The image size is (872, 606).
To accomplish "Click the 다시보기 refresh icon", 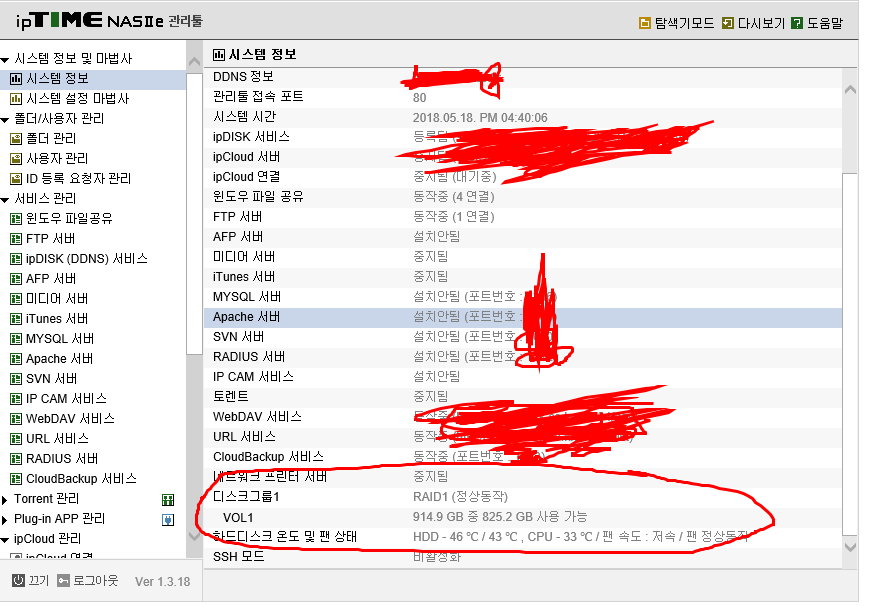I will (727, 23).
